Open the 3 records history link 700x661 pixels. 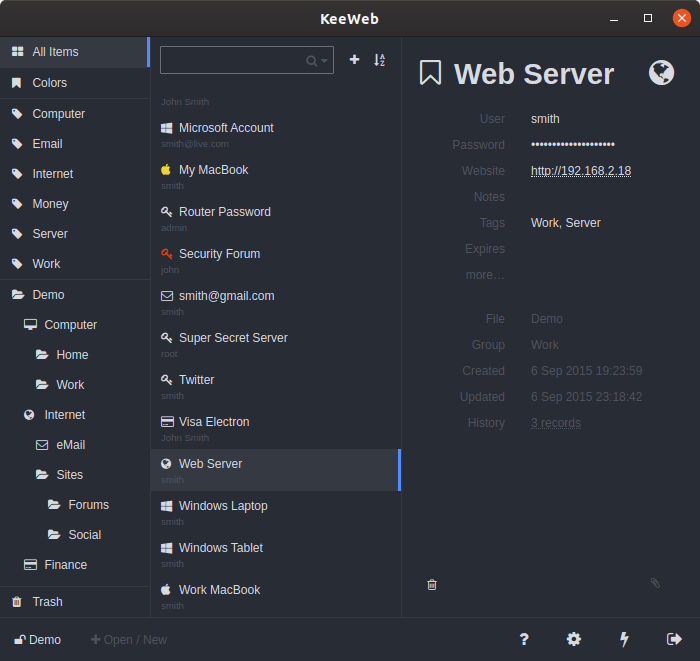coord(556,423)
